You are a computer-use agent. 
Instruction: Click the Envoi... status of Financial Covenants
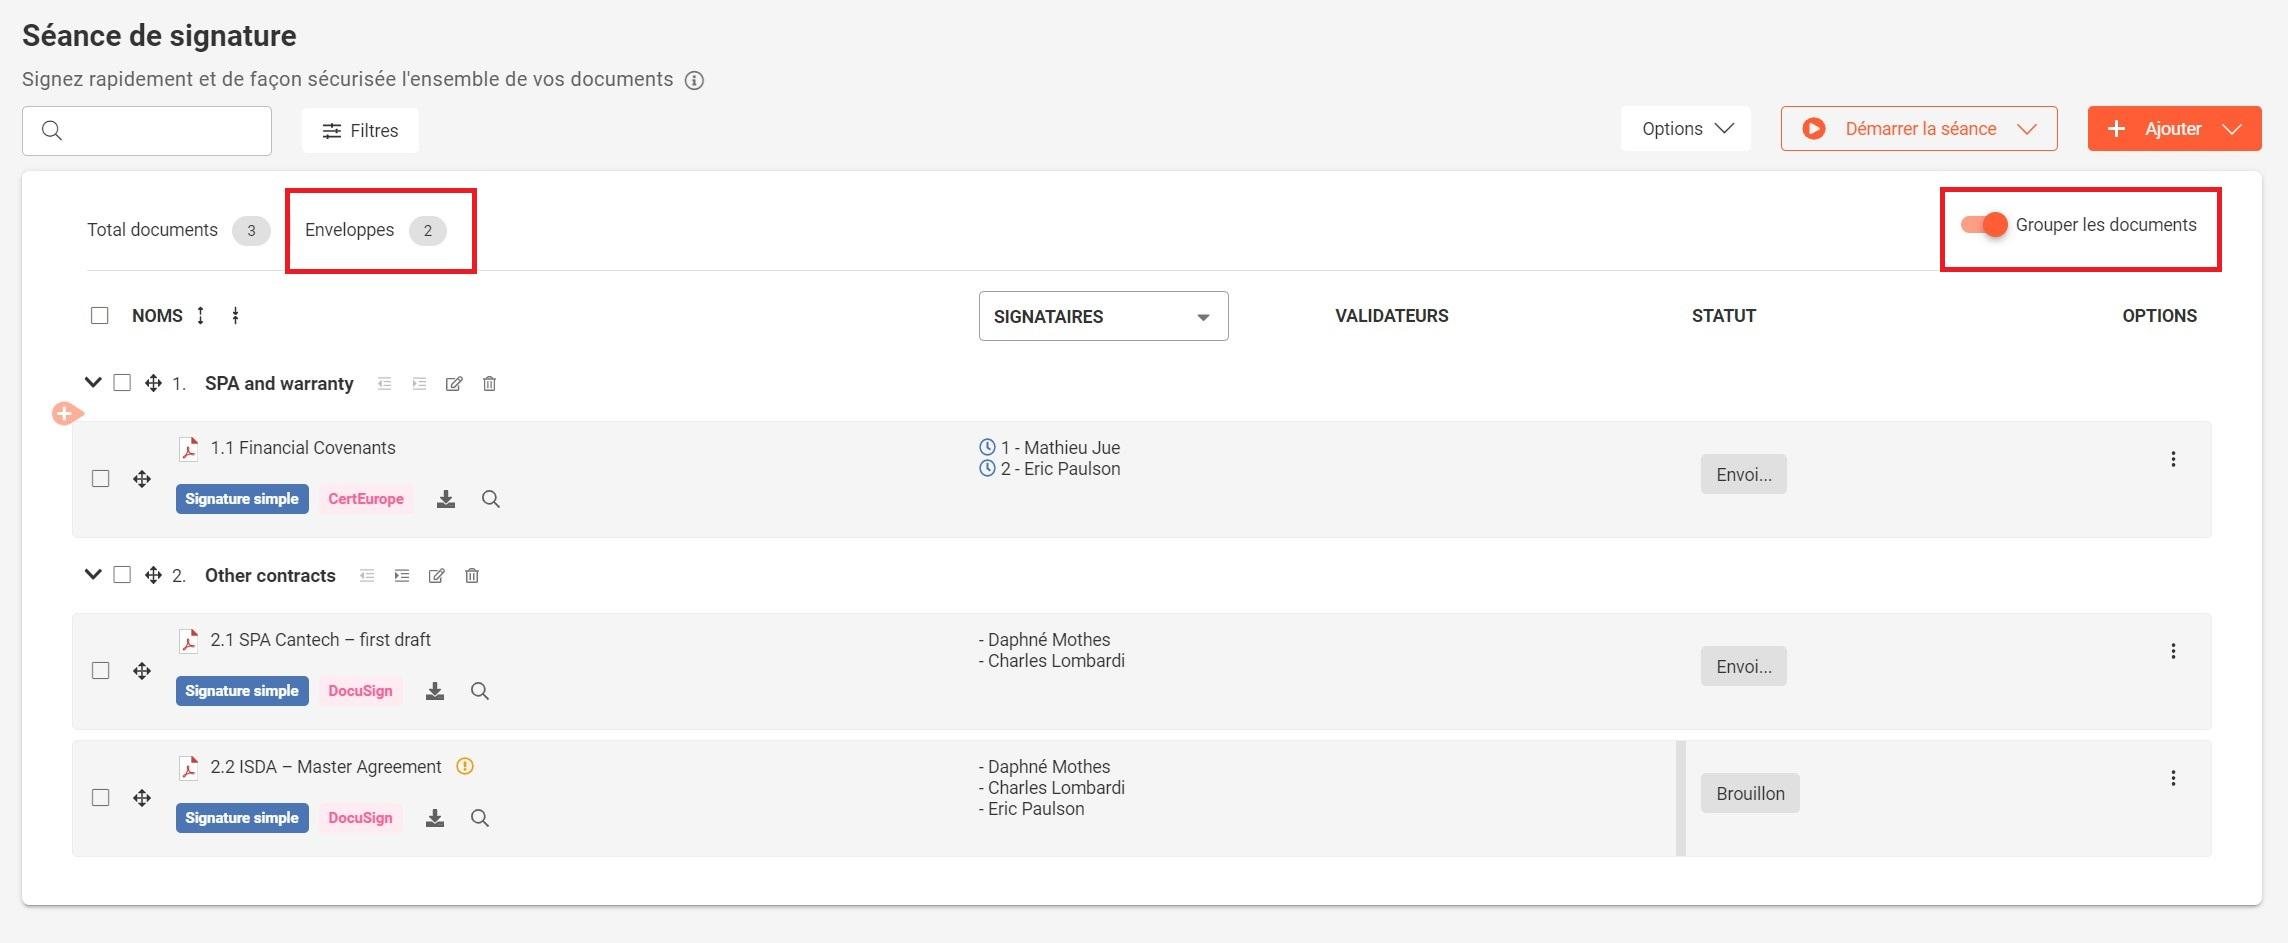(1743, 475)
